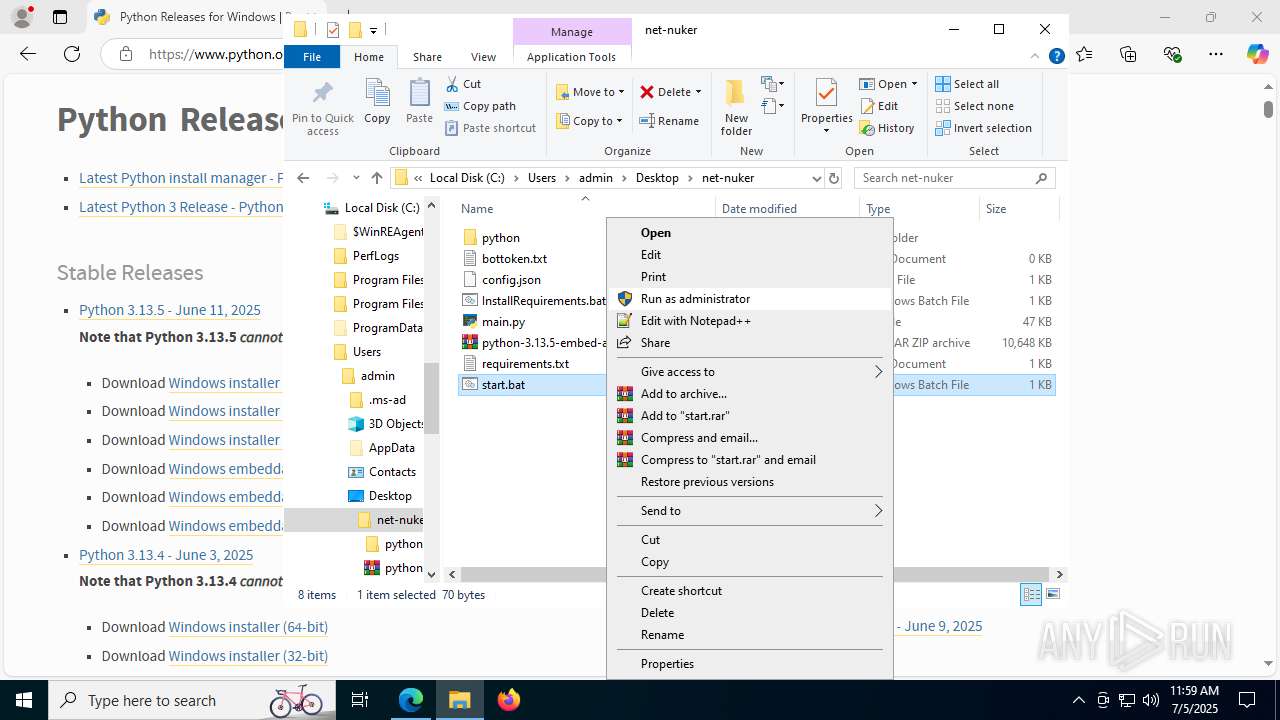Choose Create shortcut in context menu
Viewport: 1280px width, 720px height.
750,590
